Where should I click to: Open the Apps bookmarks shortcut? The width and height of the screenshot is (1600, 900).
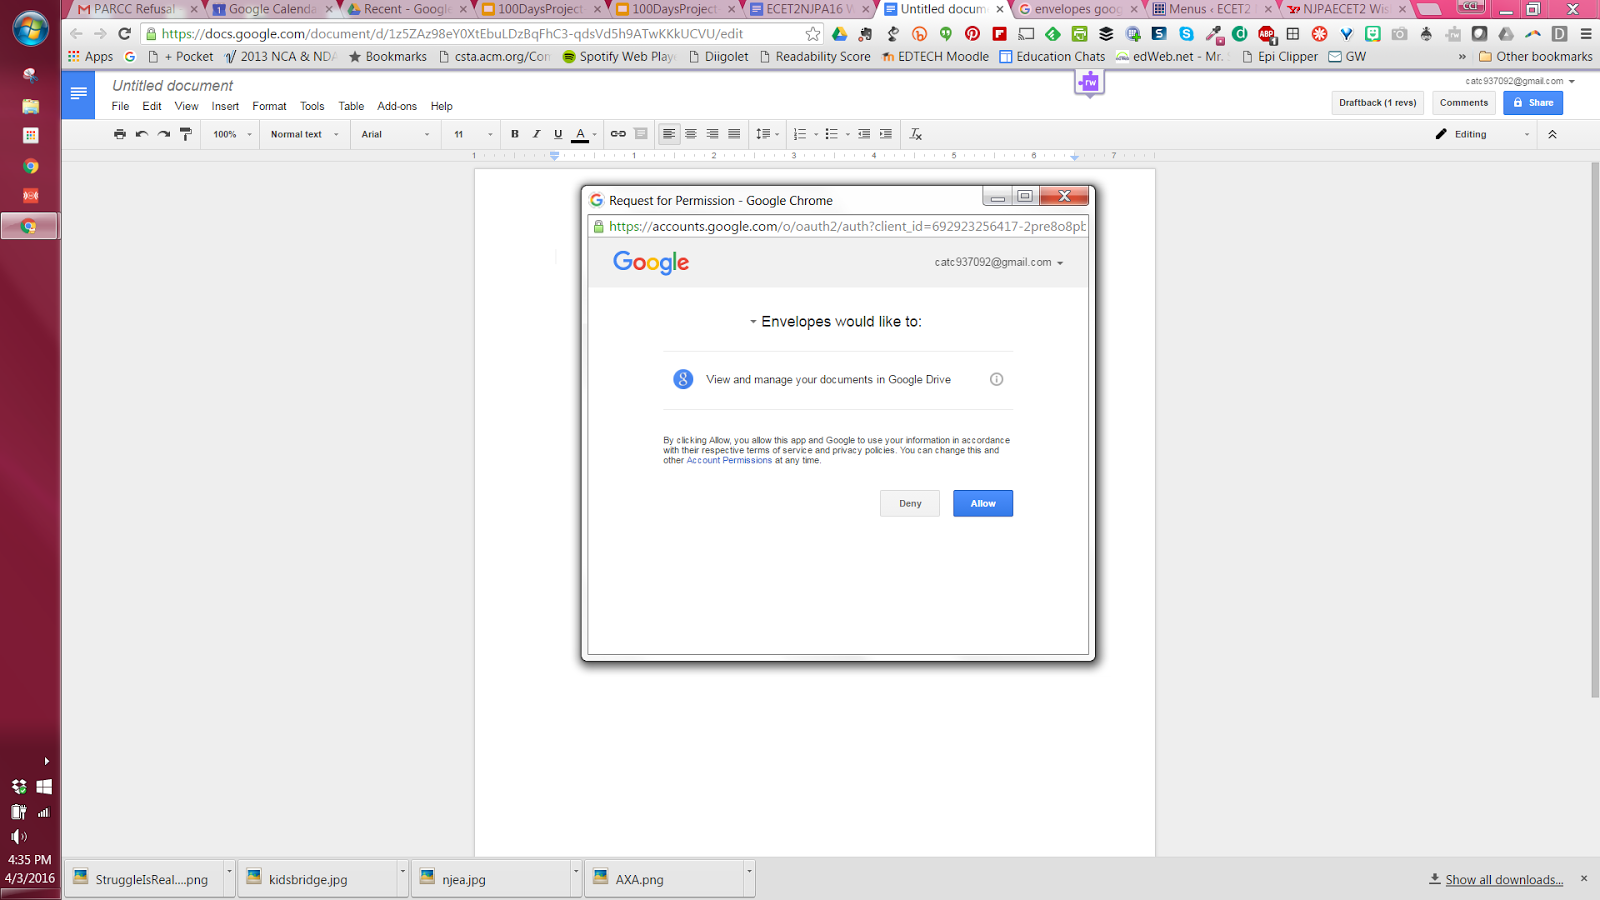click(x=90, y=57)
